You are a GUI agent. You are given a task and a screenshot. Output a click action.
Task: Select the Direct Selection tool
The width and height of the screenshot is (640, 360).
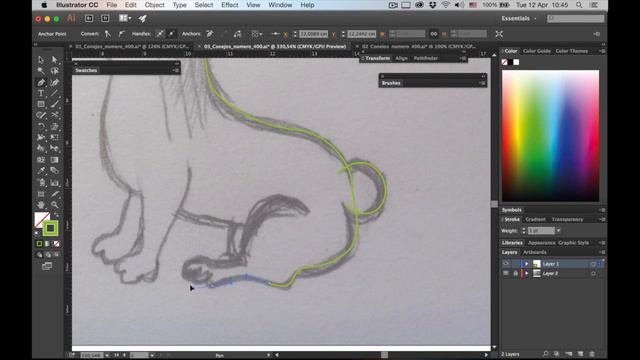click(55, 60)
